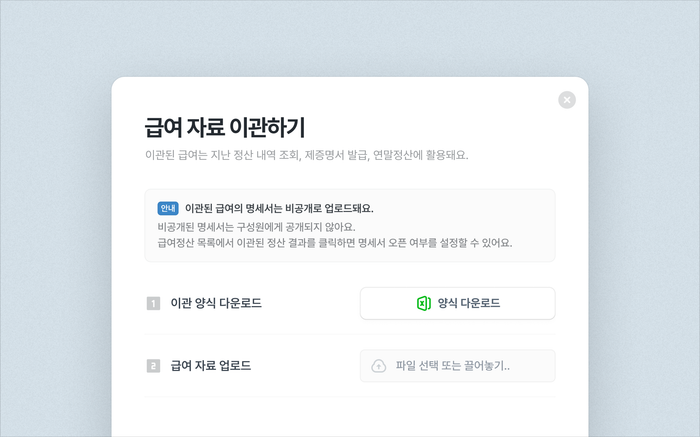Viewport: 700px width, 437px height.
Task: Click the notice title about 비공개로 업로드돼요
Action: pyautogui.click(x=279, y=208)
